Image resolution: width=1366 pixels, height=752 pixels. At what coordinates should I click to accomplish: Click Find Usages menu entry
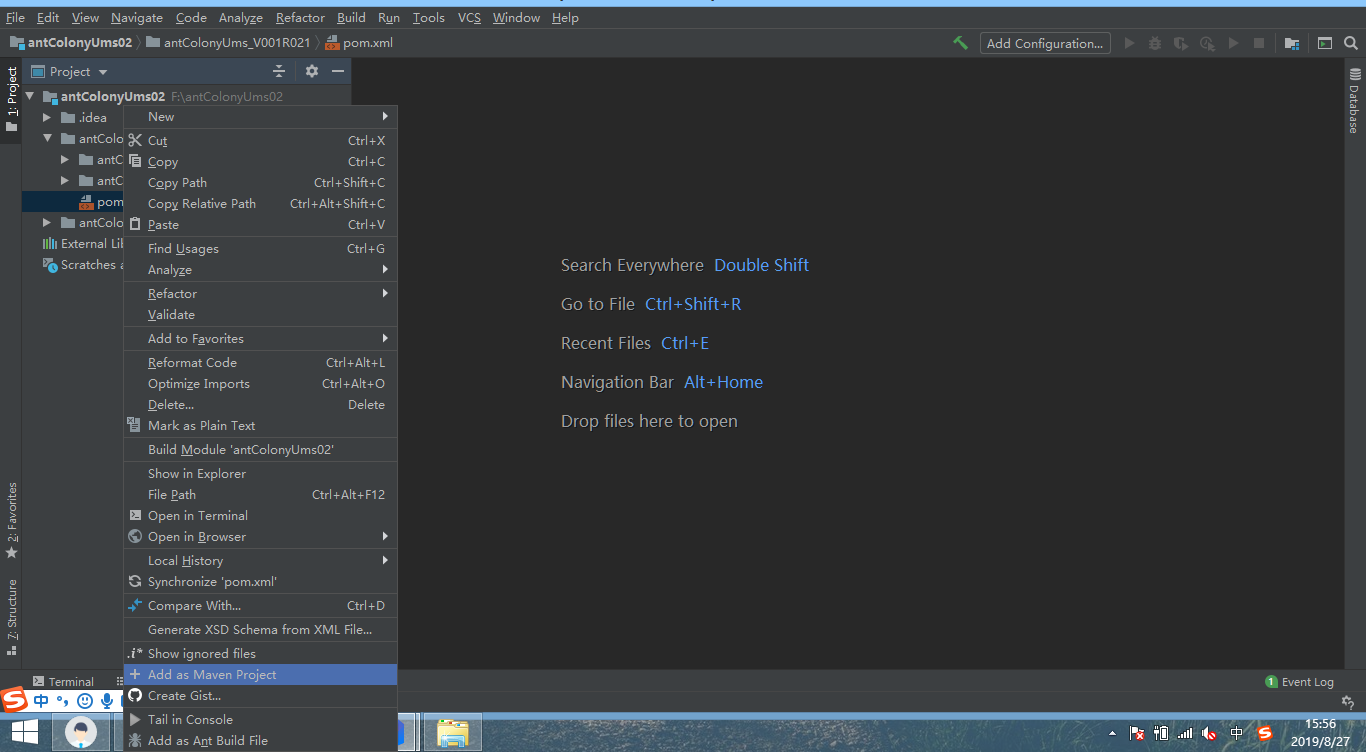[260, 249]
